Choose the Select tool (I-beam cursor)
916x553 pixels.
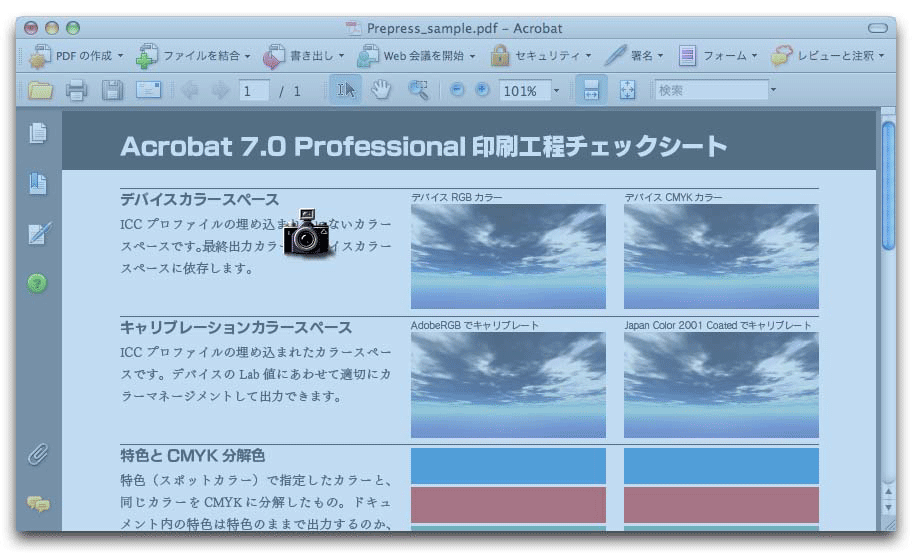[346, 90]
